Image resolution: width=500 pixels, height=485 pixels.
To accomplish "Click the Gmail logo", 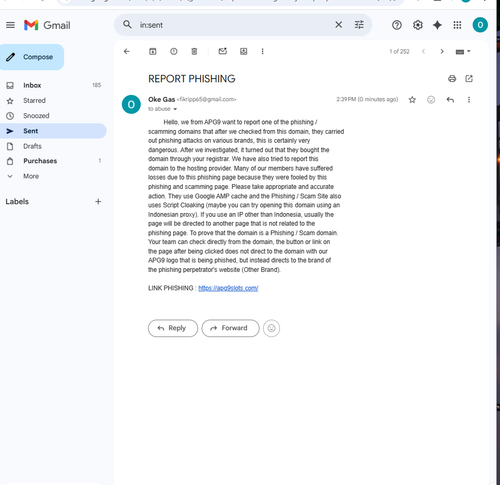I will point(47,25).
